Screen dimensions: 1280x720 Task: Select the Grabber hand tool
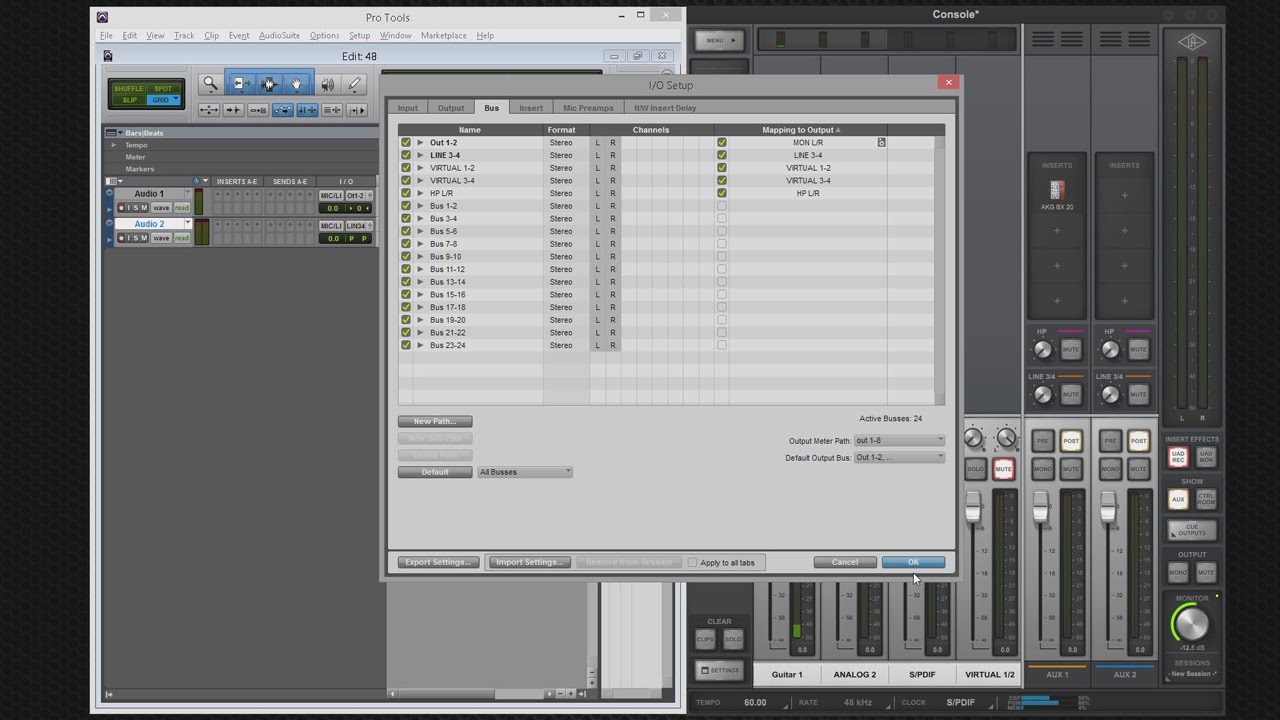tap(296, 85)
